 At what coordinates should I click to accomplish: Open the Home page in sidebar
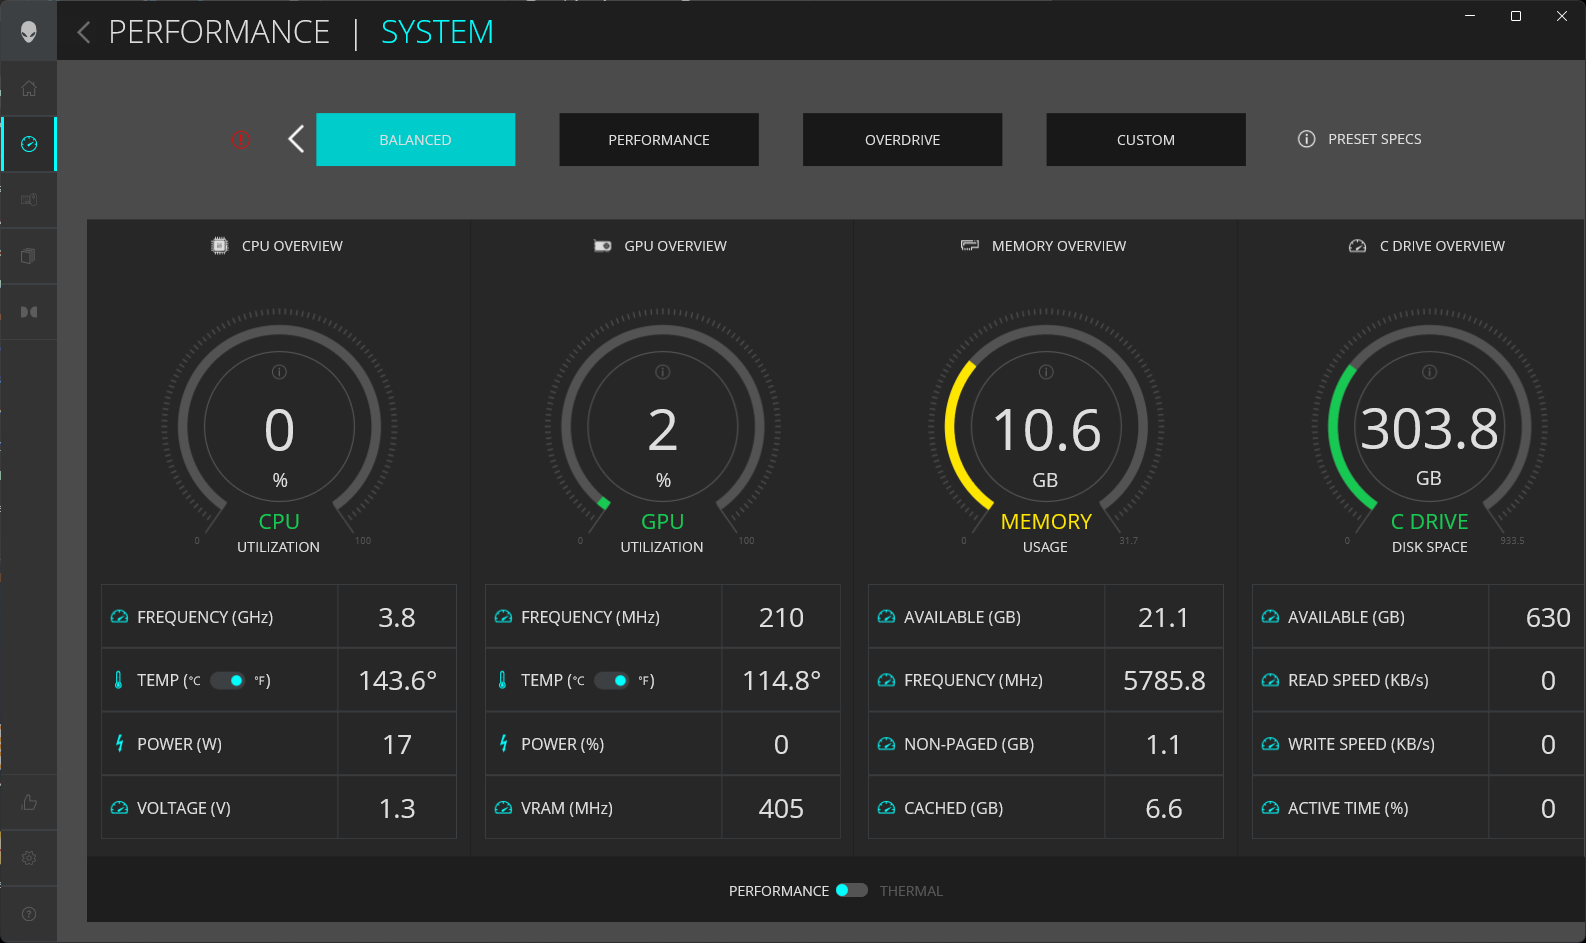(x=29, y=88)
